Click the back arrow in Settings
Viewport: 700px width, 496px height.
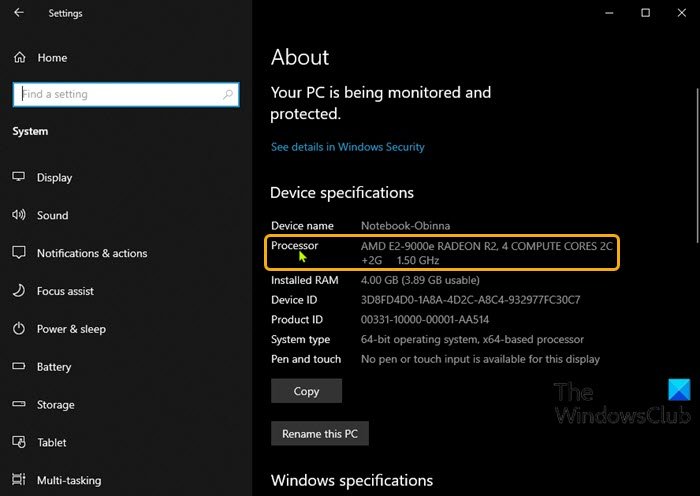pyautogui.click(x=20, y=13)
